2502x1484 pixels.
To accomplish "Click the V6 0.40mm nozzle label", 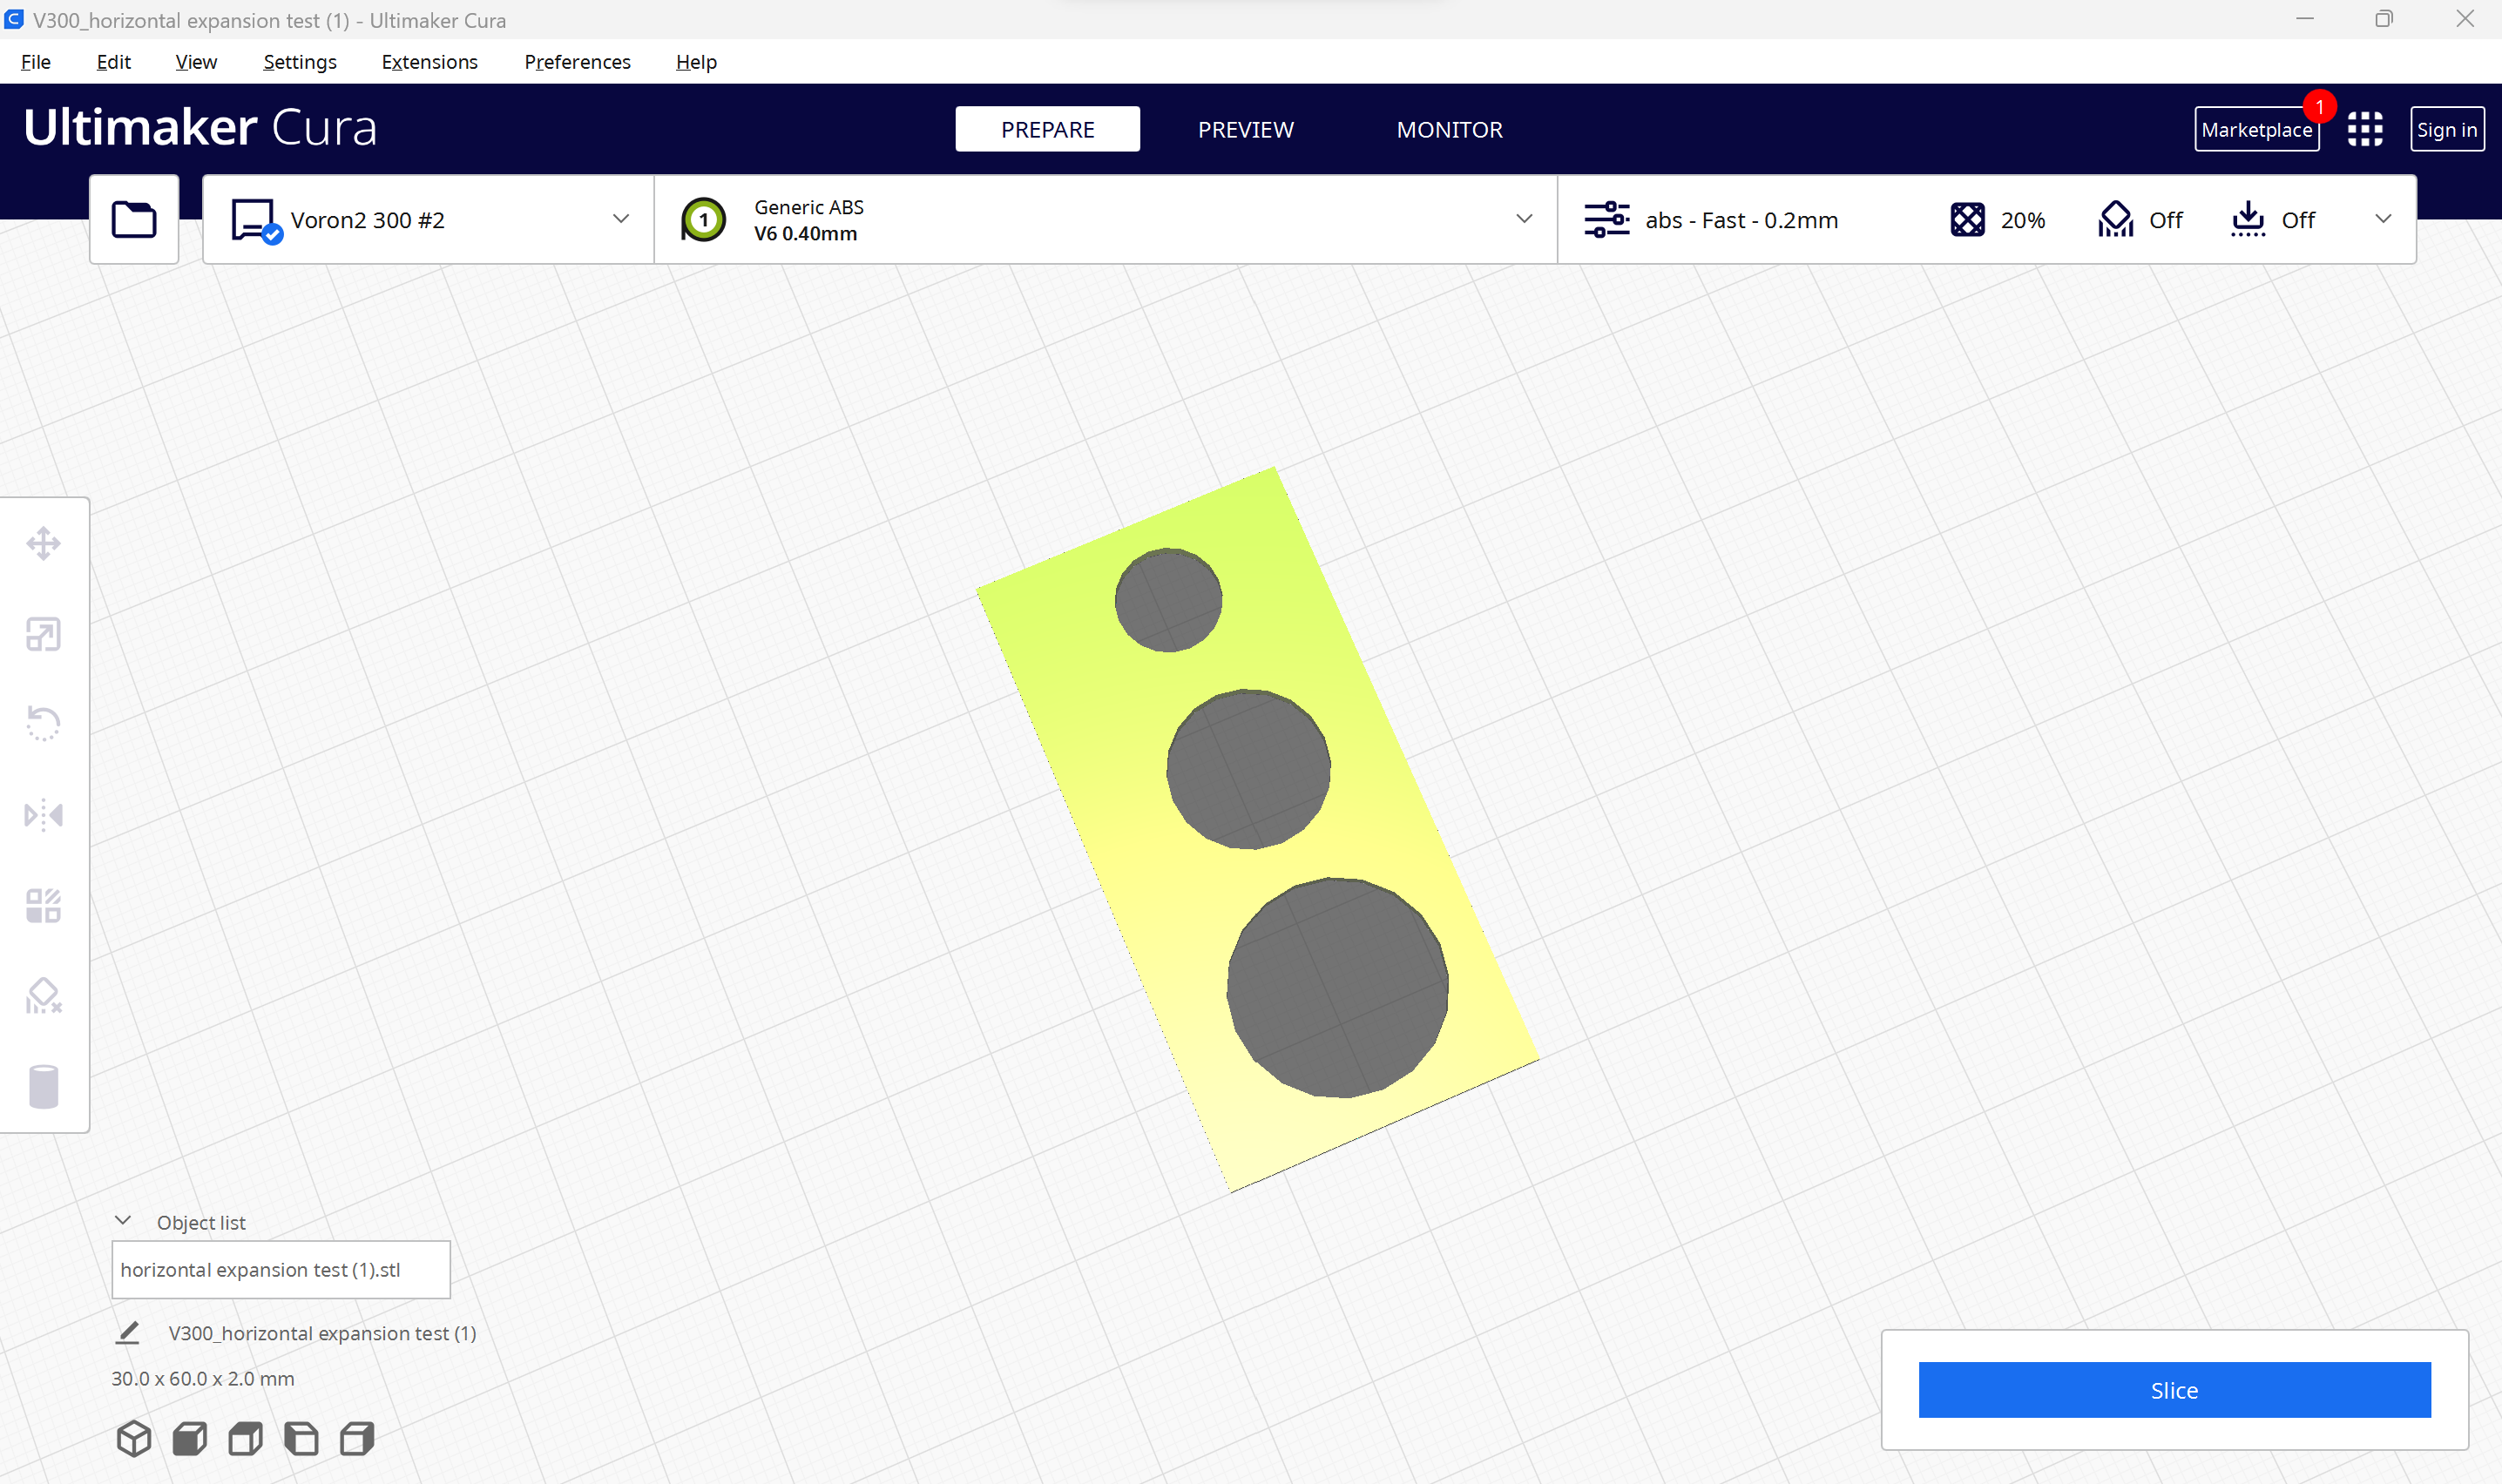I will tap(805, 233).
